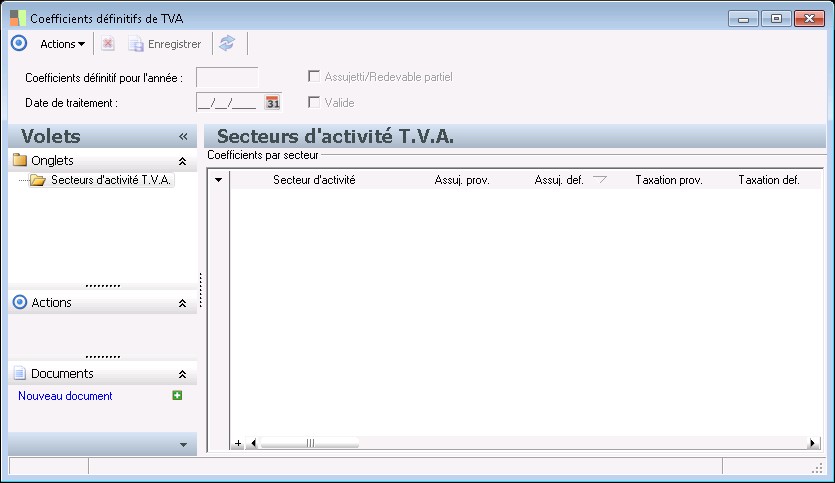Click the red X delete icon in toolbar
835x483 pixels.
click(108, 44)
